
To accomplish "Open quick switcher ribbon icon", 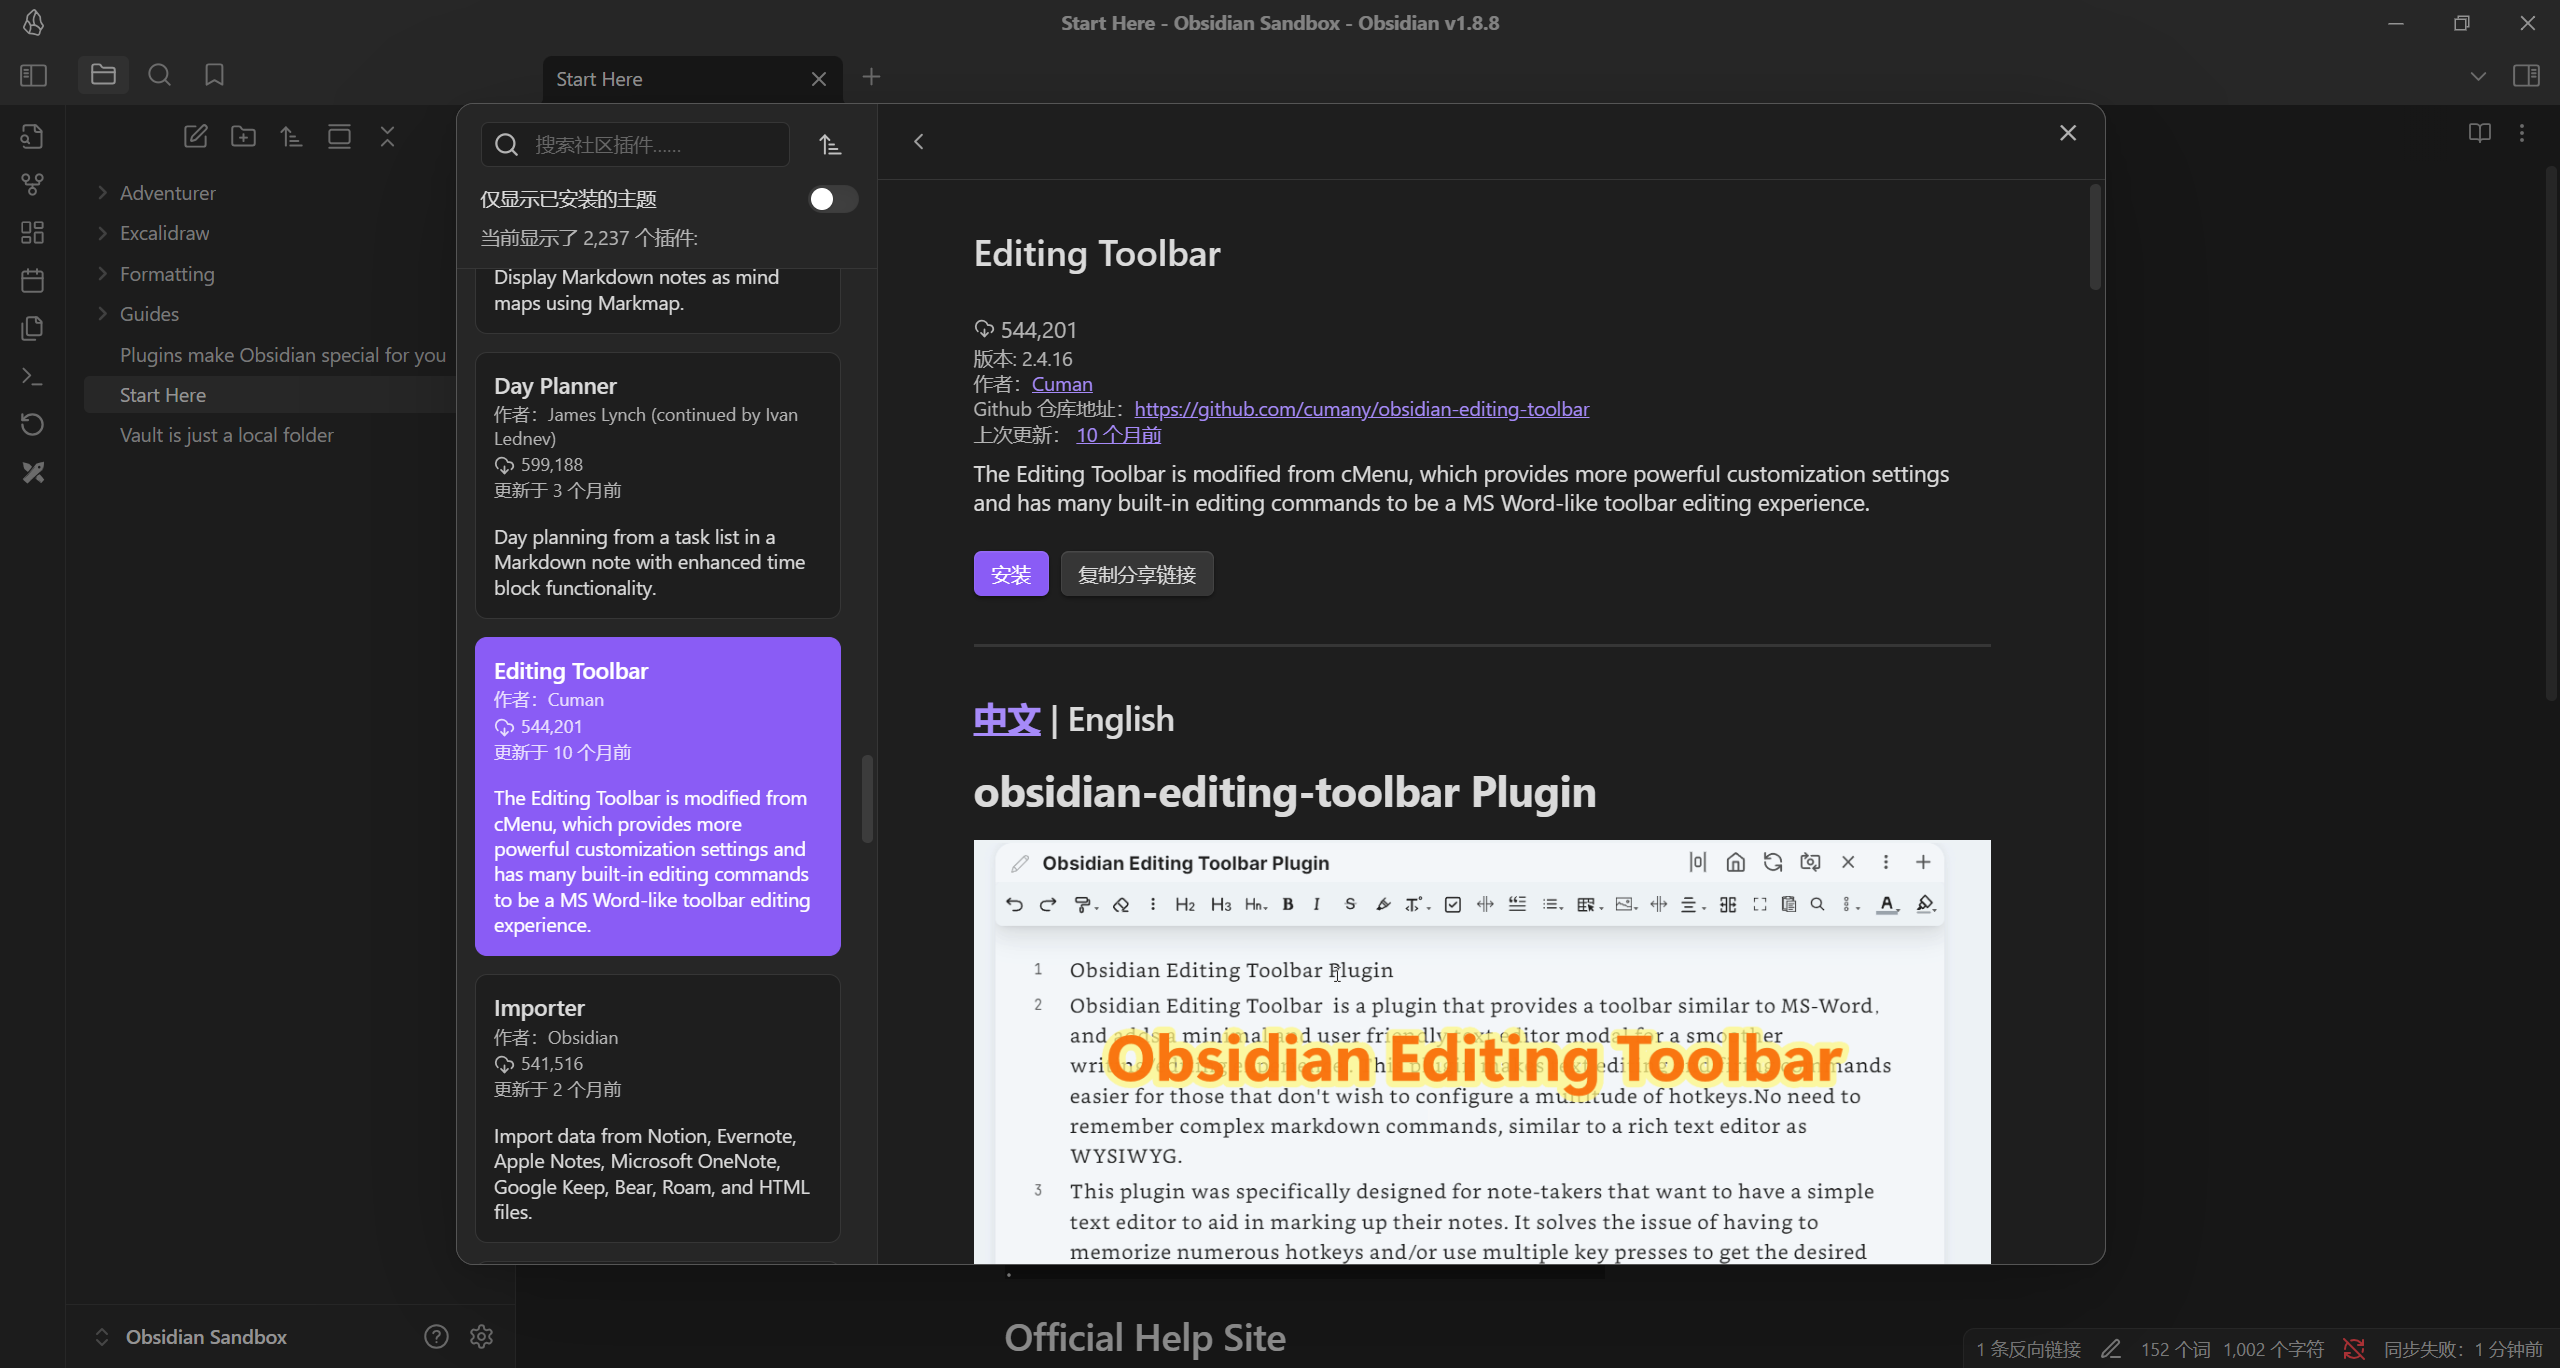I will point(32,137).
